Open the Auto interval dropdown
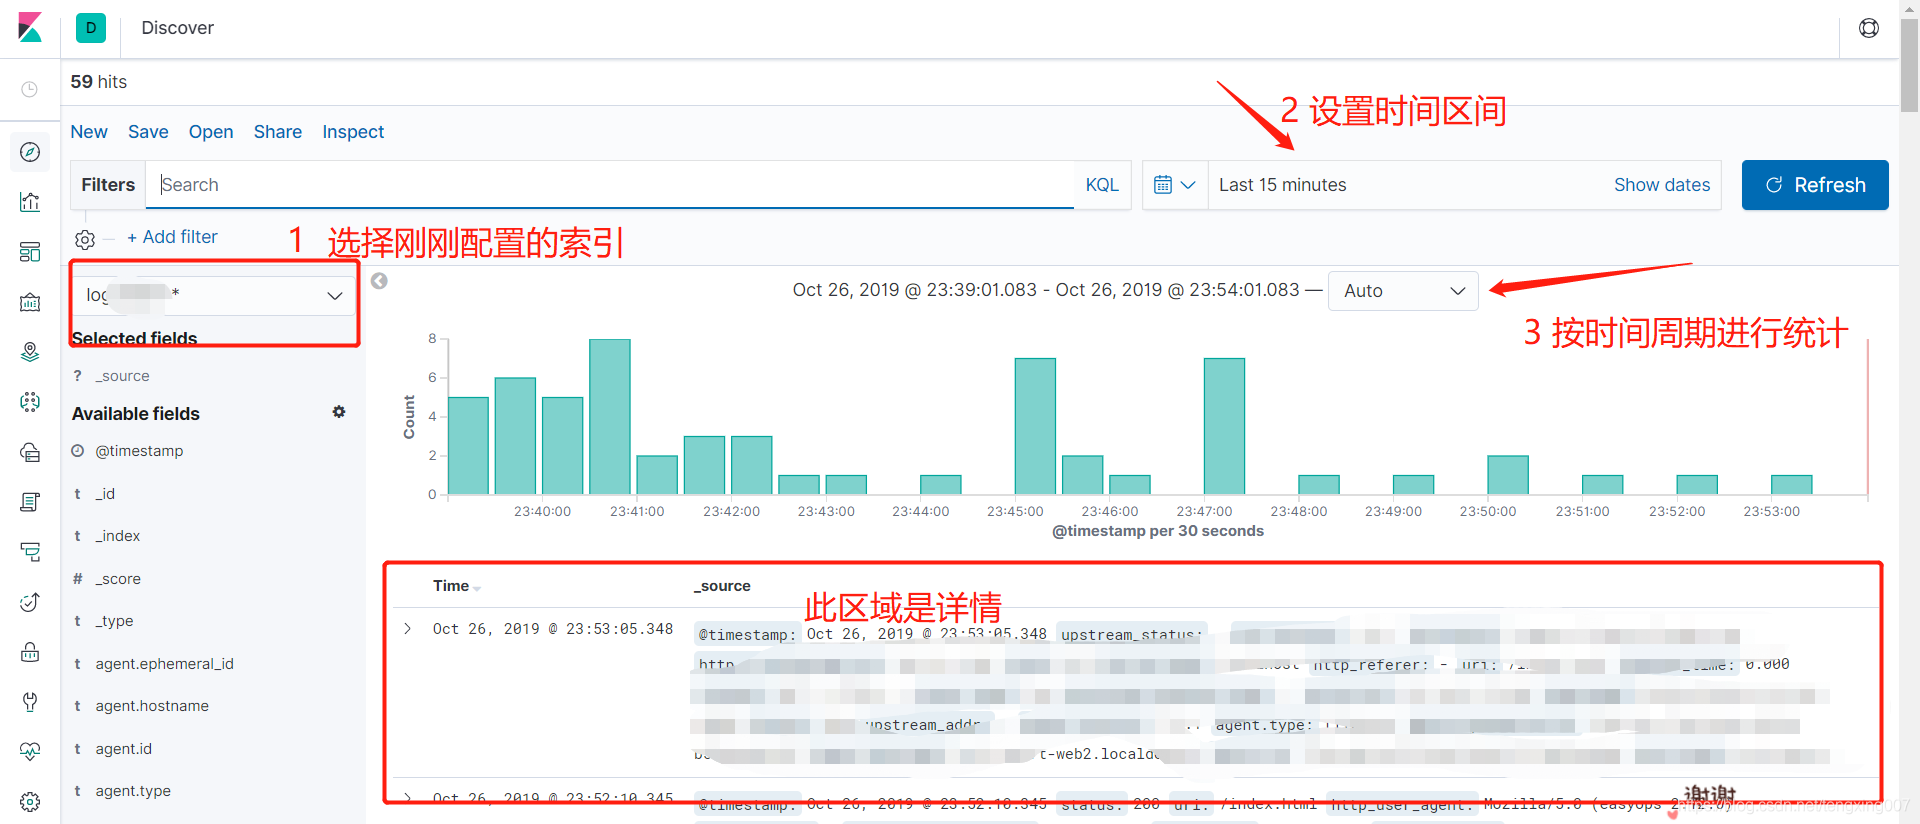The image size is (1920, 824). (x=1403, y=291)
